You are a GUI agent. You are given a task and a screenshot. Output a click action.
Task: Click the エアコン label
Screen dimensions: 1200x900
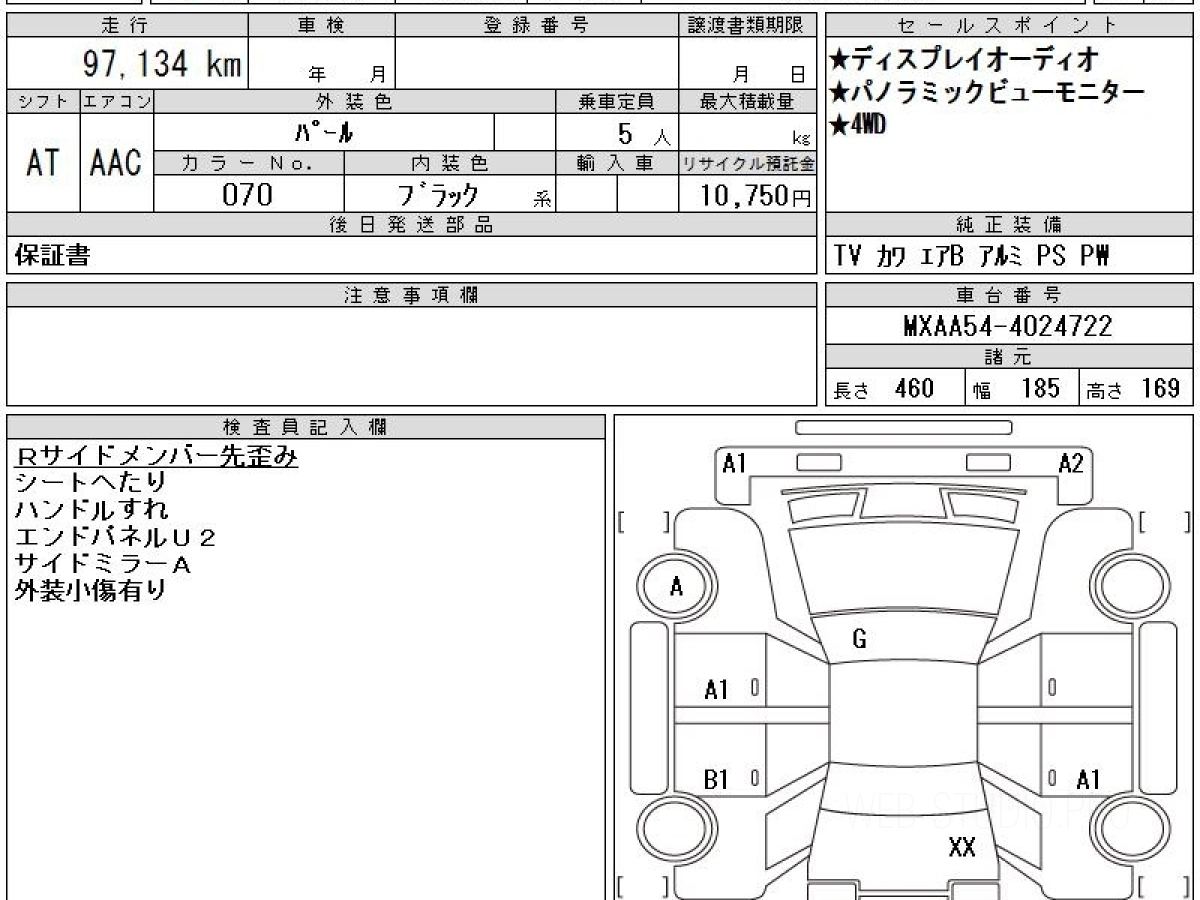pyautogui.click(x=116, y=101)
